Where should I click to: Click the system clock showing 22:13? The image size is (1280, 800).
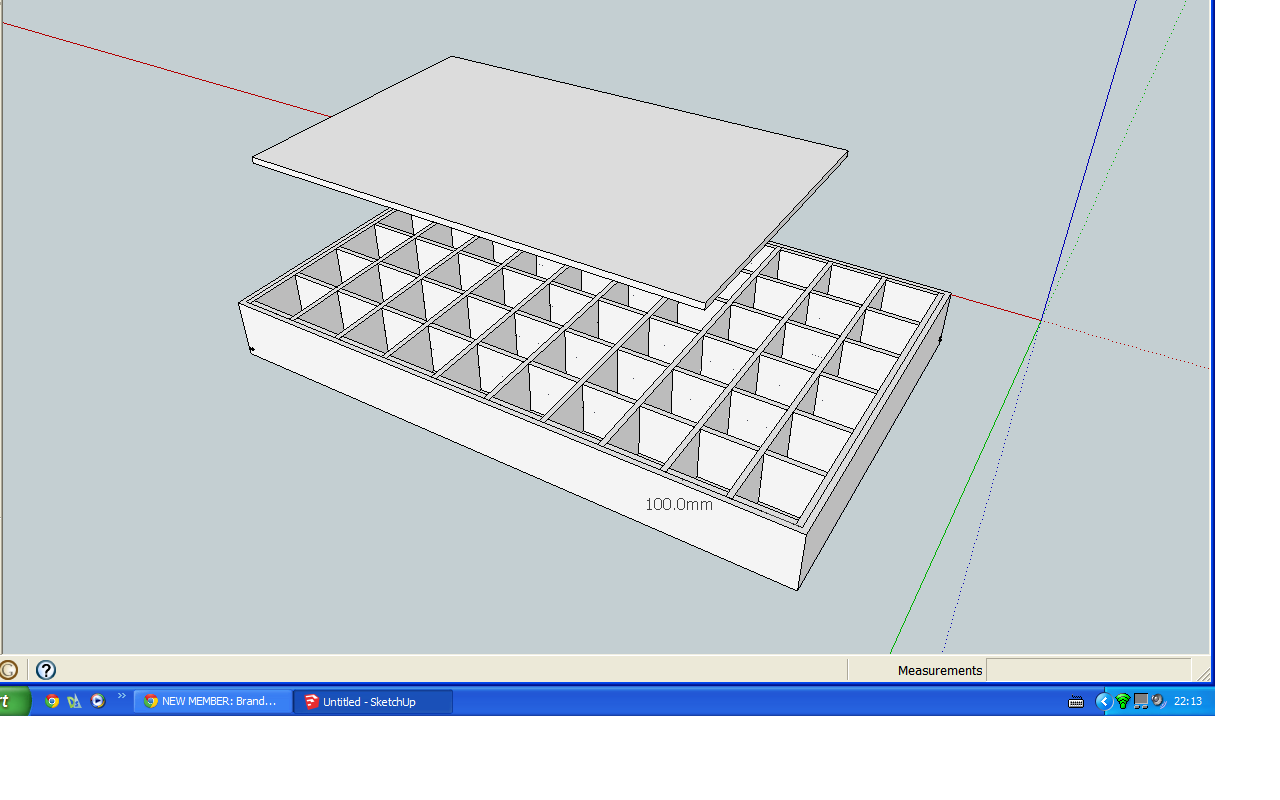(1188, 701)
